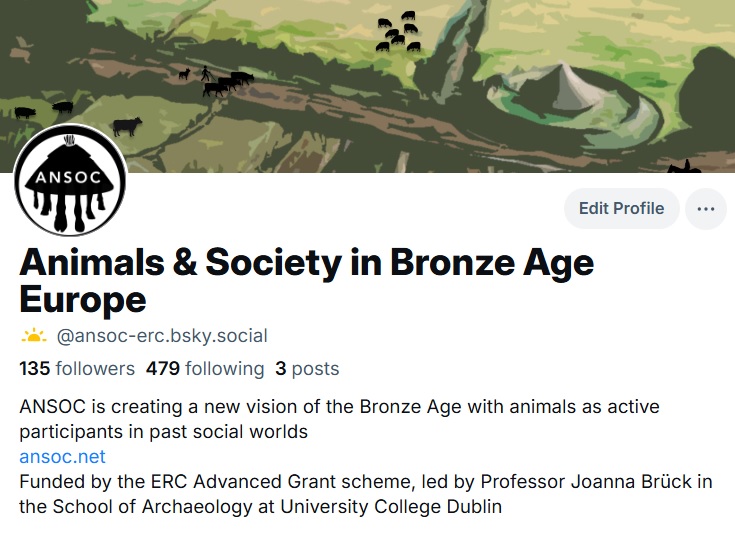The height and width of the screenshot is (538, 735).
Task: Open the banner header image
Action: tap(300, 60)
